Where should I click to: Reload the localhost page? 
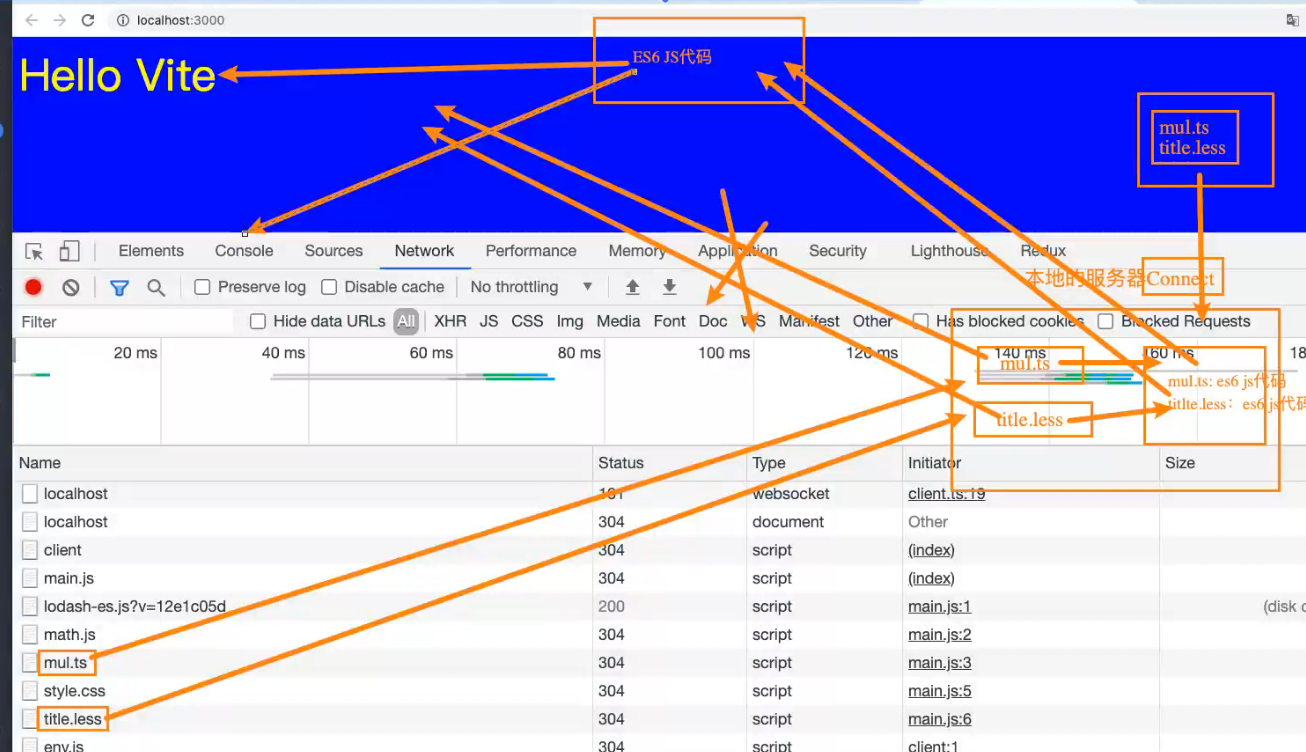[88, 20]
